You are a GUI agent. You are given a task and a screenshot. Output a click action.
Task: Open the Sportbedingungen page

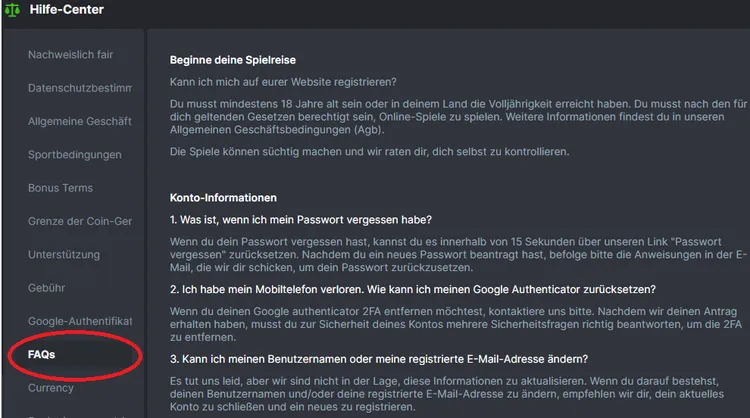(75, 155)
